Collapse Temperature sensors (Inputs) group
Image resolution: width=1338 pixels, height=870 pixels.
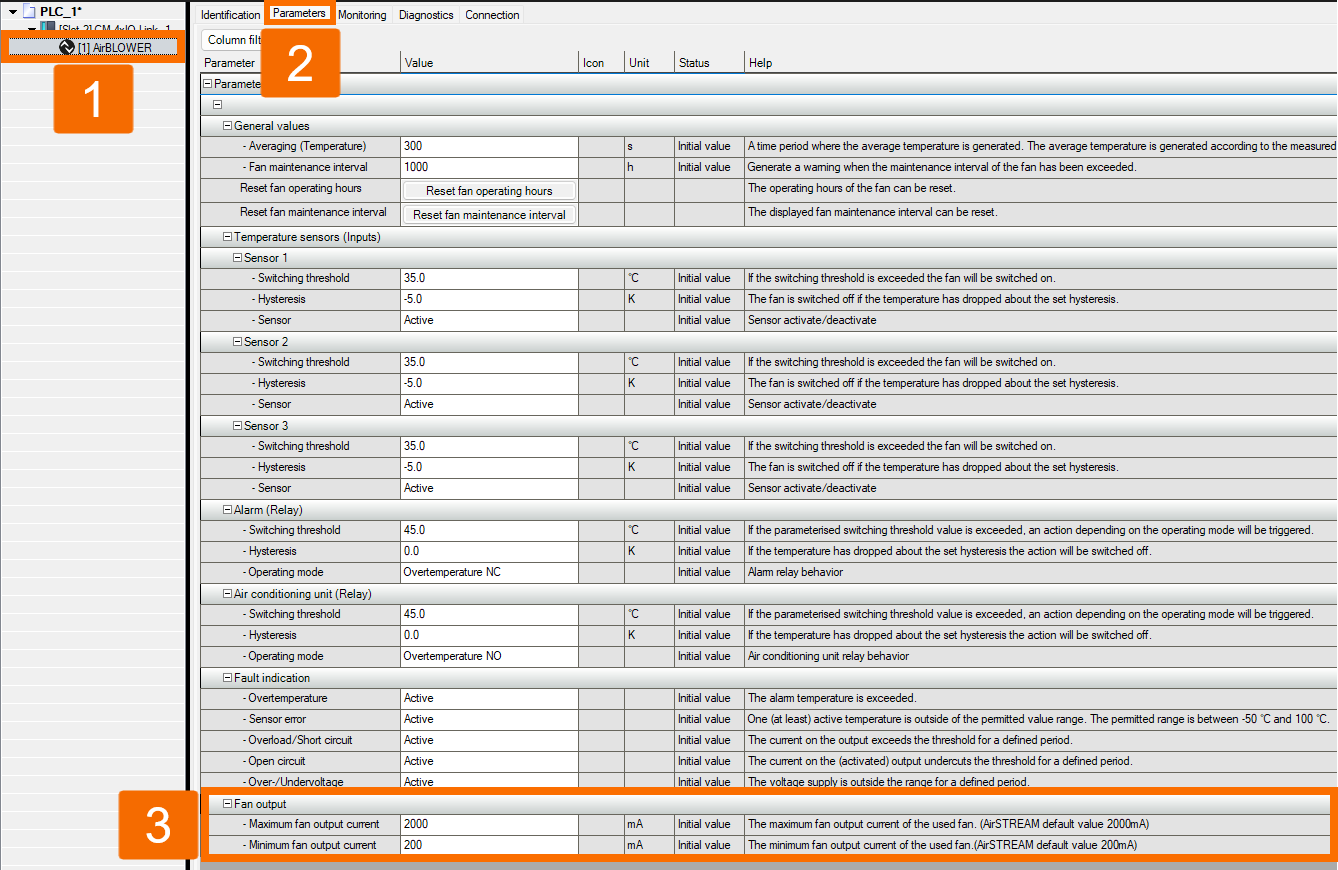pos(227,237)
